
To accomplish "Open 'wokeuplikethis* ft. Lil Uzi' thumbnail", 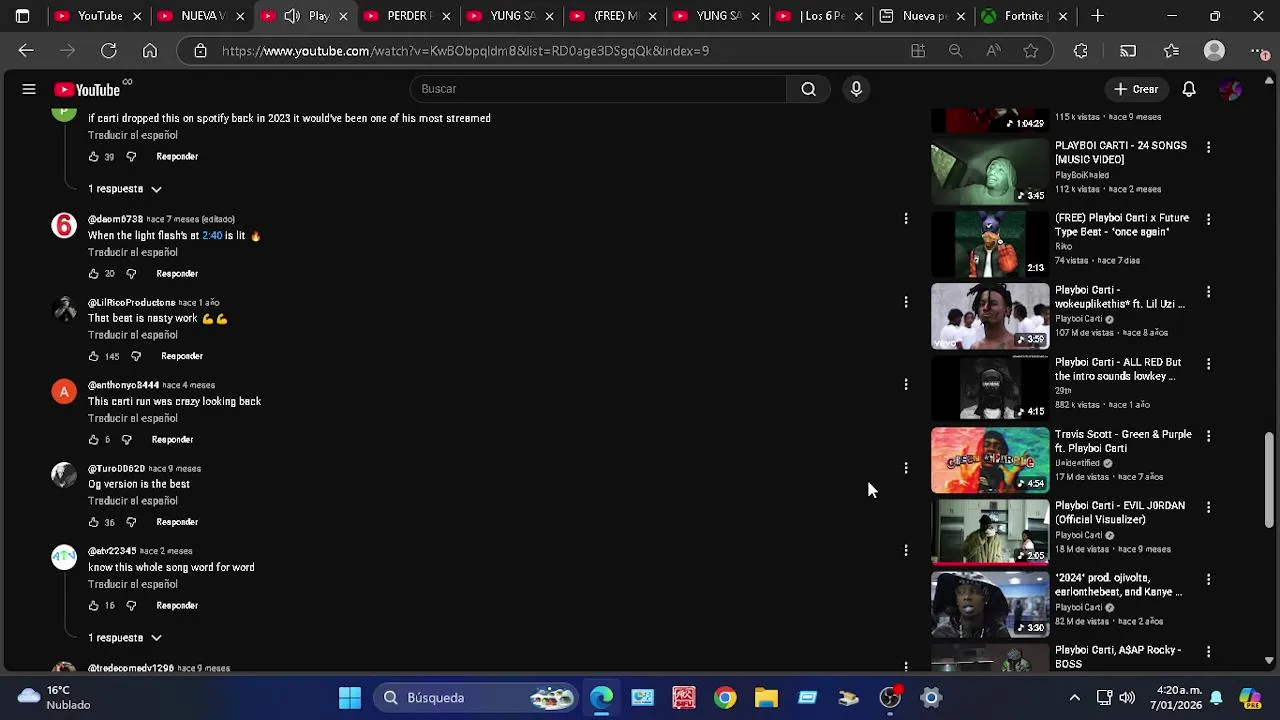I will (x=990, y=316).
